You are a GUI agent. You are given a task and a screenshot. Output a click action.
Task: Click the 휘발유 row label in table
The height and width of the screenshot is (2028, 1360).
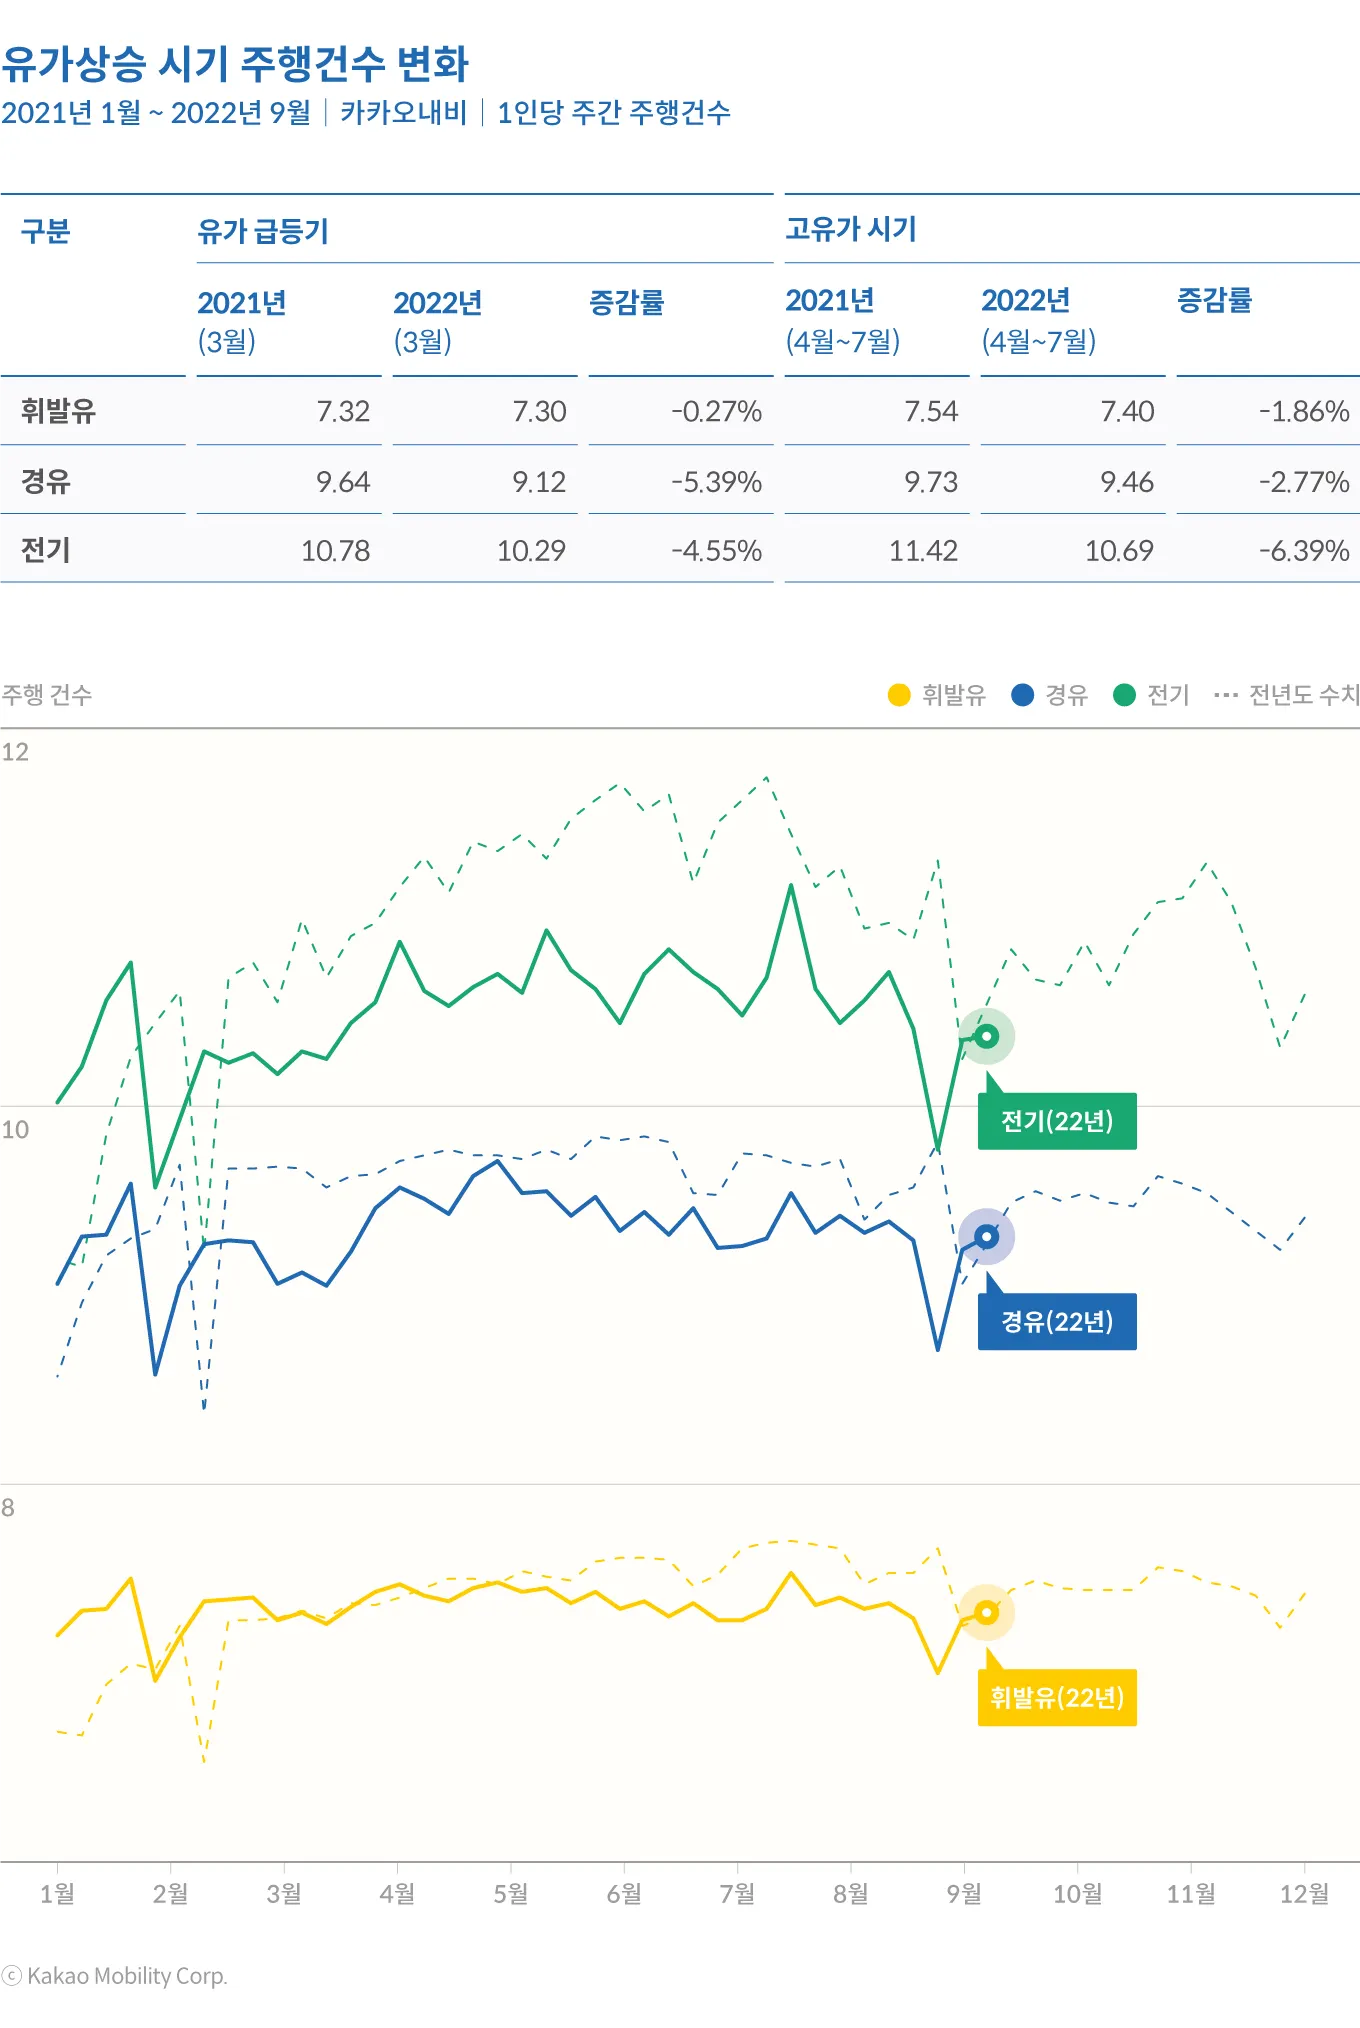[x=58, y=411]
